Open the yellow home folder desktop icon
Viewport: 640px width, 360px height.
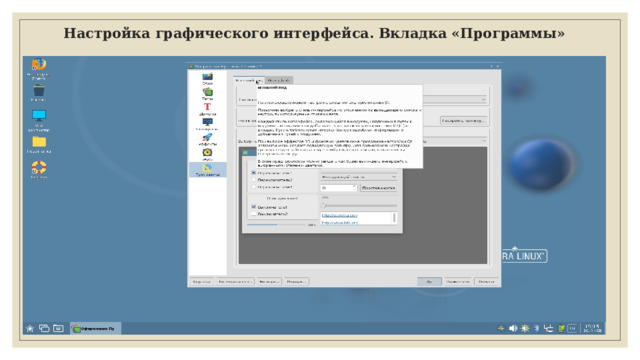tap(39, 142)
